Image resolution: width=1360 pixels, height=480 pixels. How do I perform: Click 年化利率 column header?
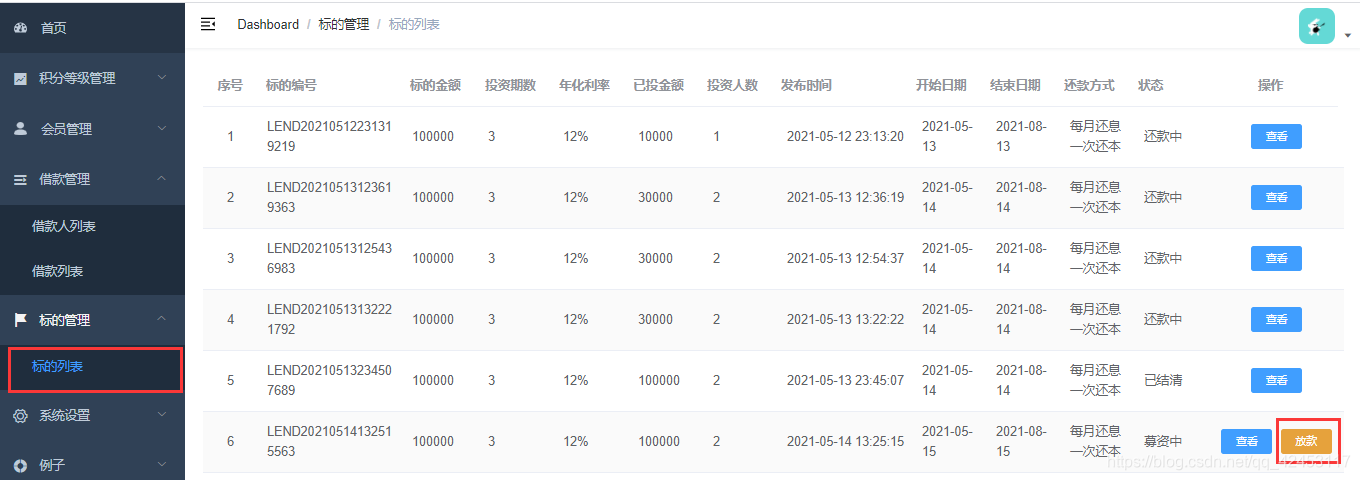coord(584,85)
